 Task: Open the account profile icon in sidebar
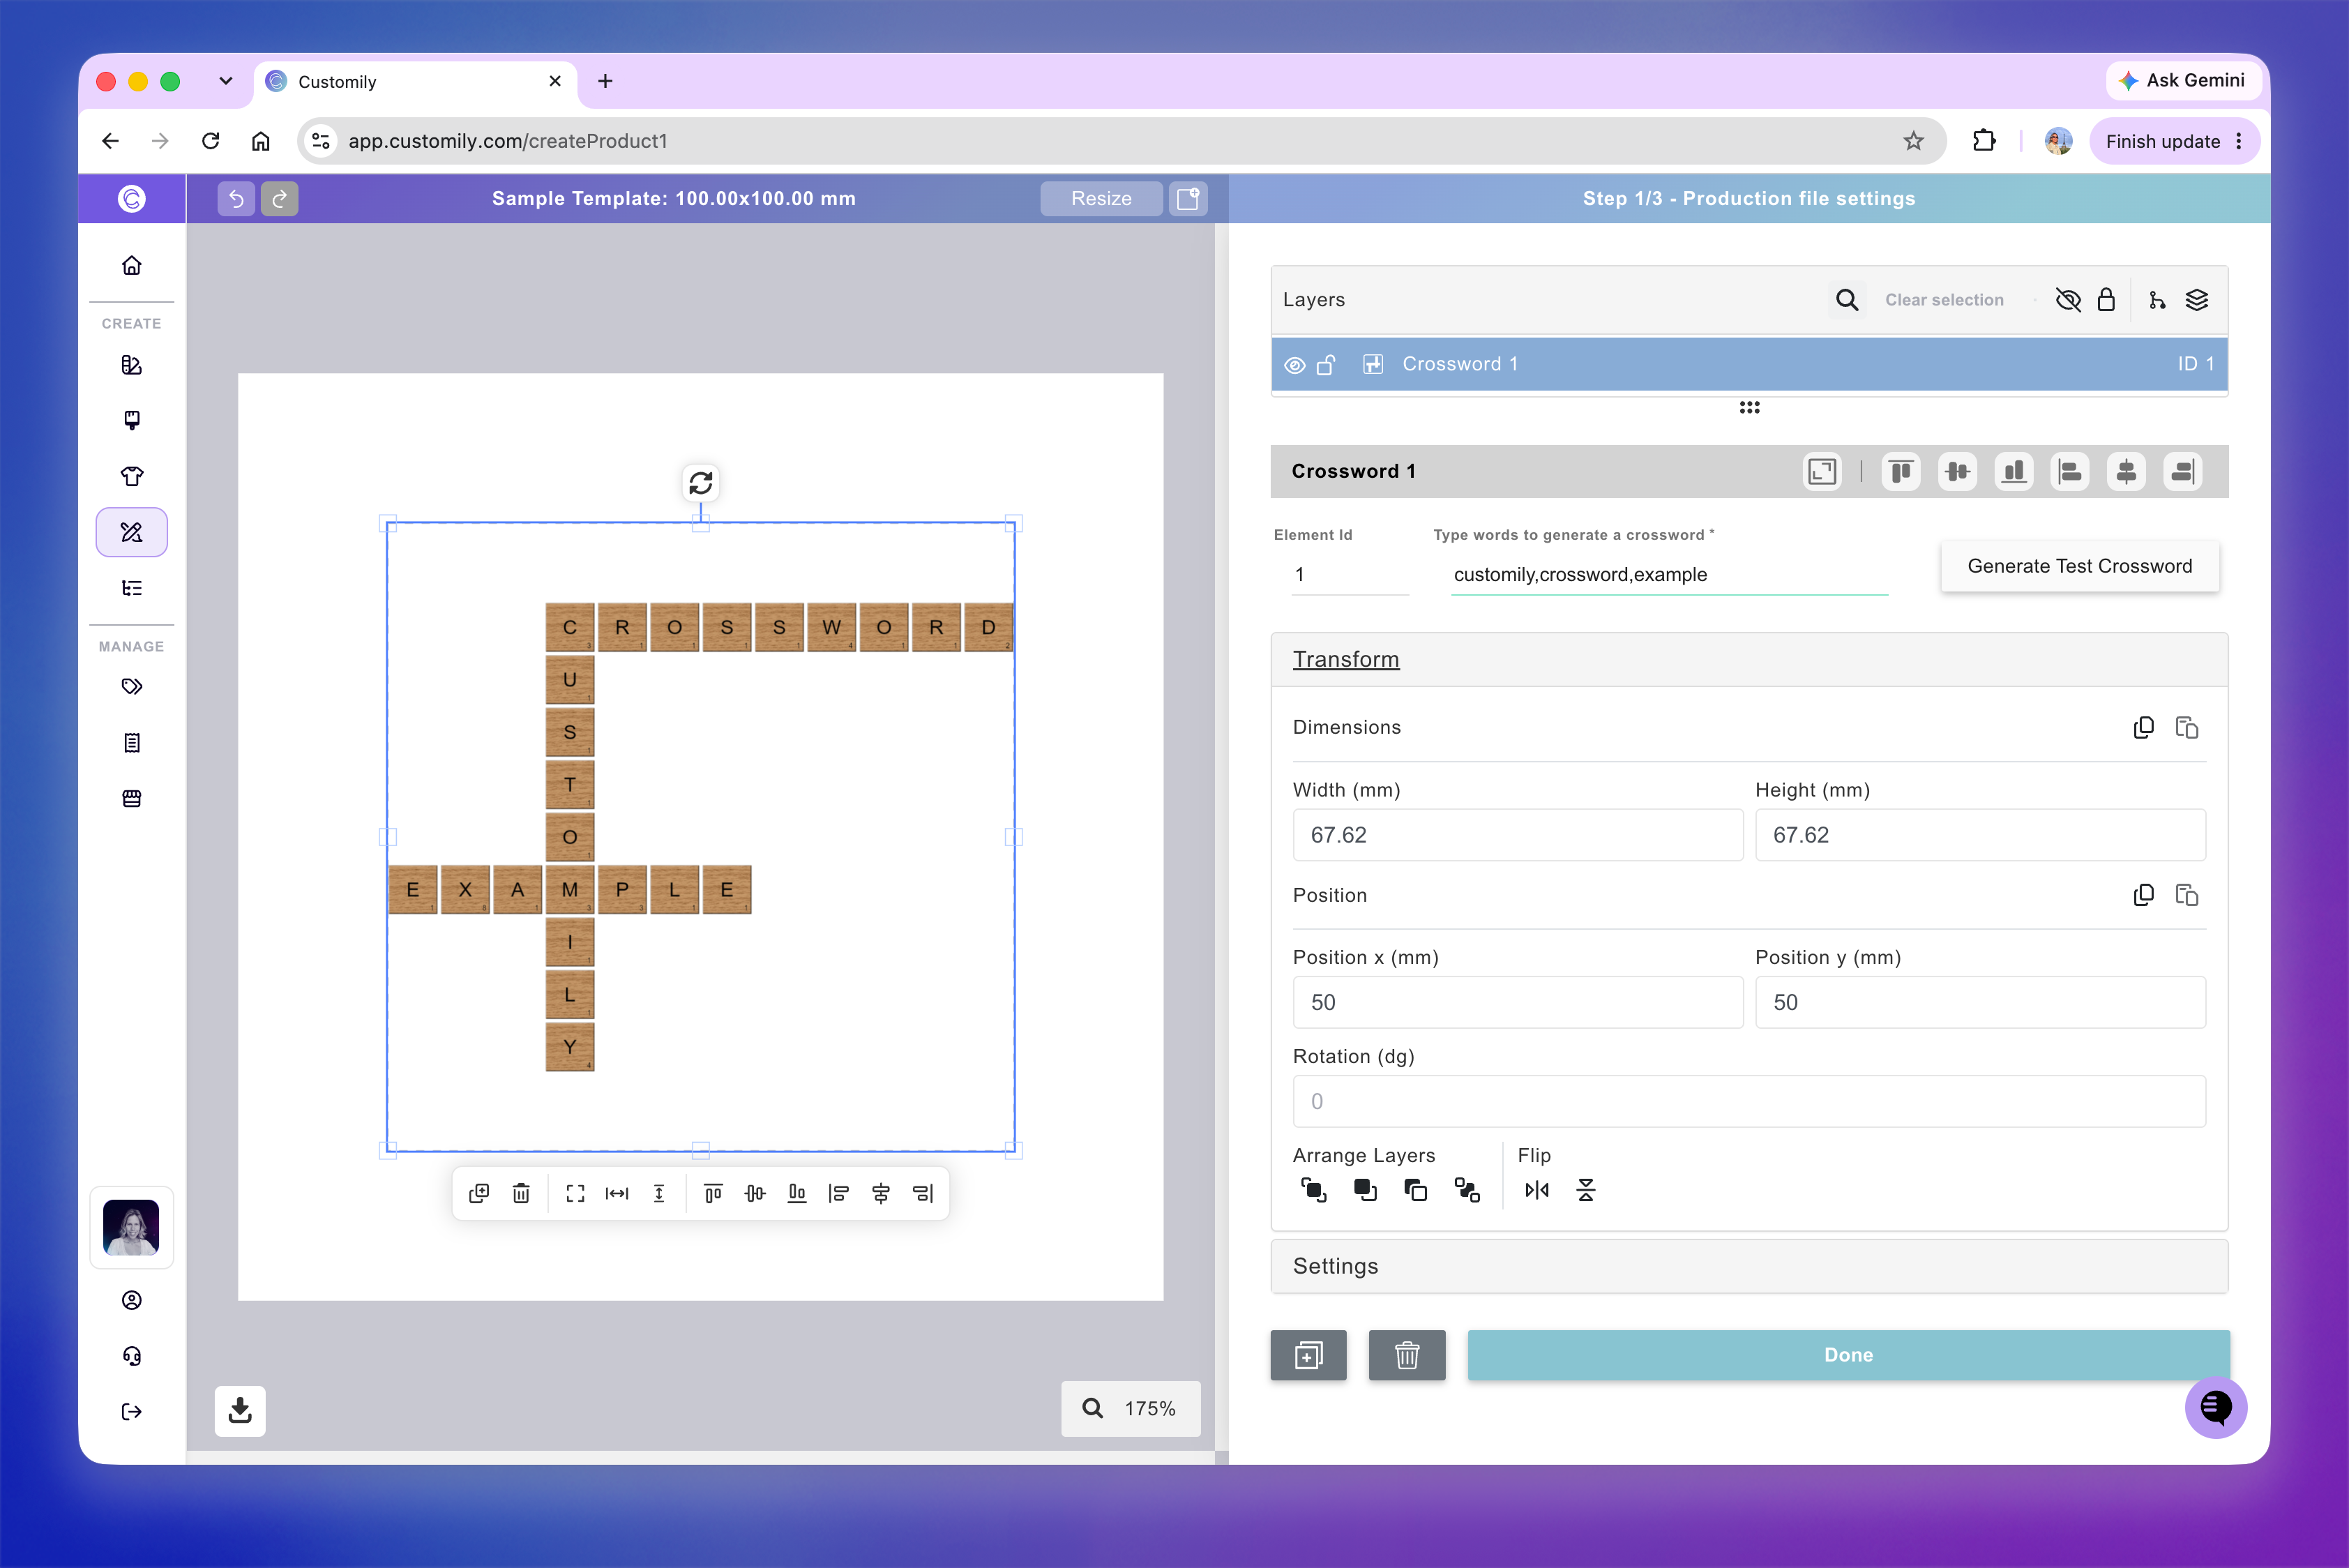[131, 1300]
